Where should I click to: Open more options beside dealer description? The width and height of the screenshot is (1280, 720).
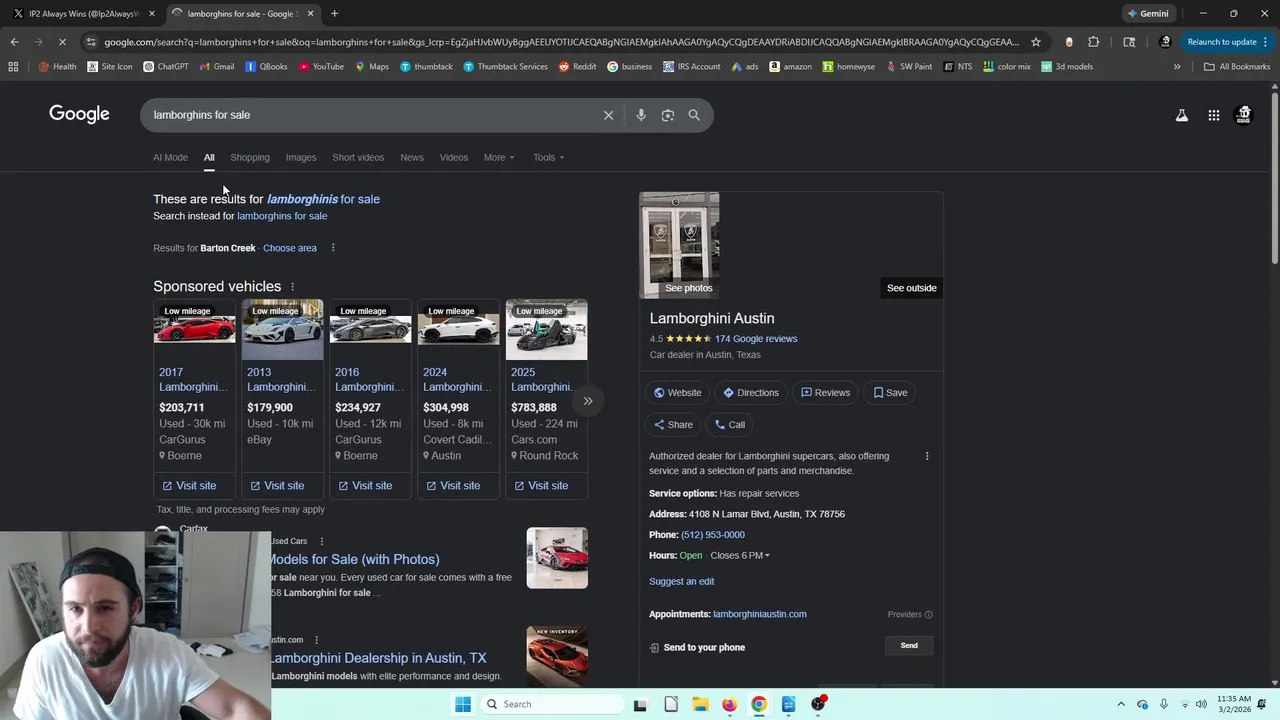(927, 456)
